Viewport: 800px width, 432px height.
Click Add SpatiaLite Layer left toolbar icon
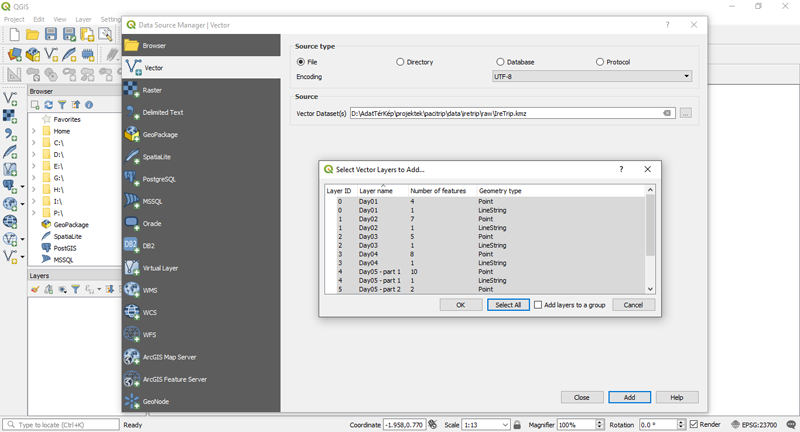click(10, 151)
